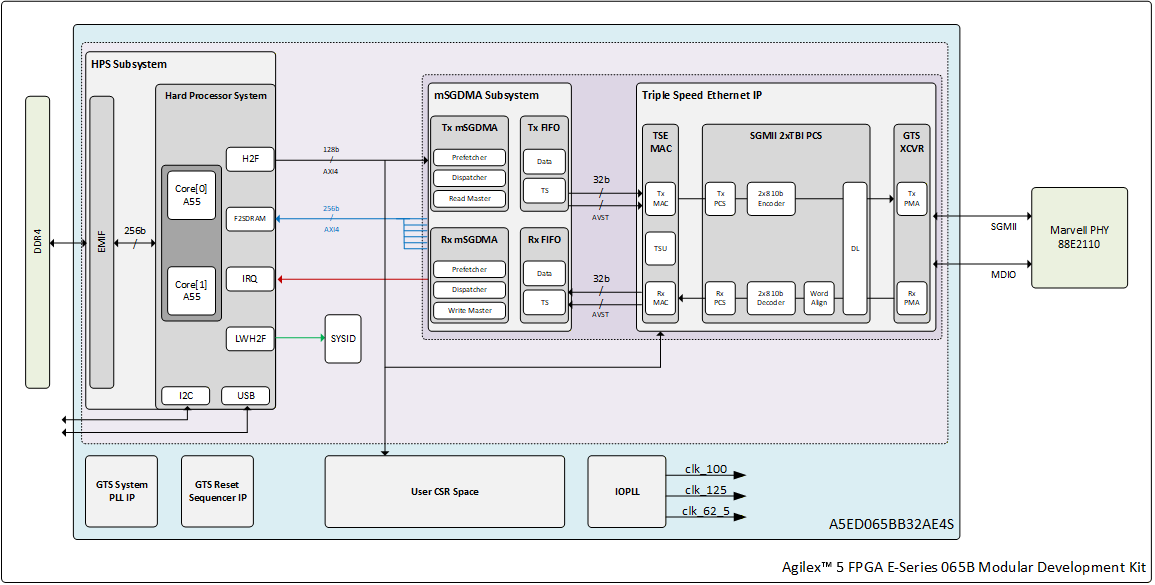Click the SGMII 2xTBI PCS heading
1155x585 pixels.
pos(786,136)
